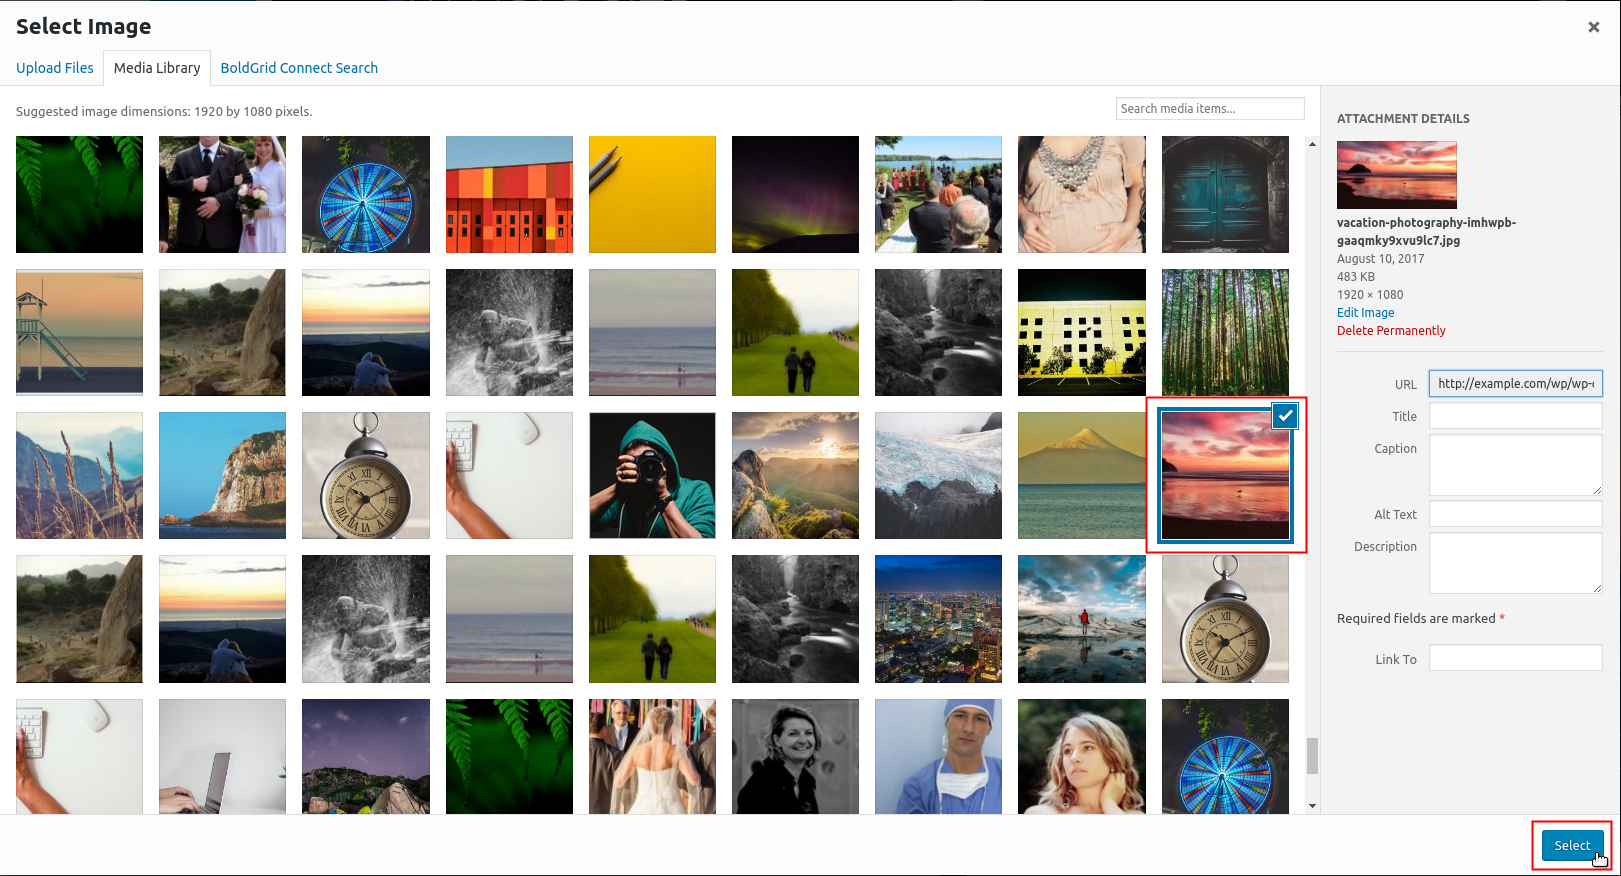Choose the hooded photographer with camera image
Viewport: 1621px width, 876px height.
[652, 476]
